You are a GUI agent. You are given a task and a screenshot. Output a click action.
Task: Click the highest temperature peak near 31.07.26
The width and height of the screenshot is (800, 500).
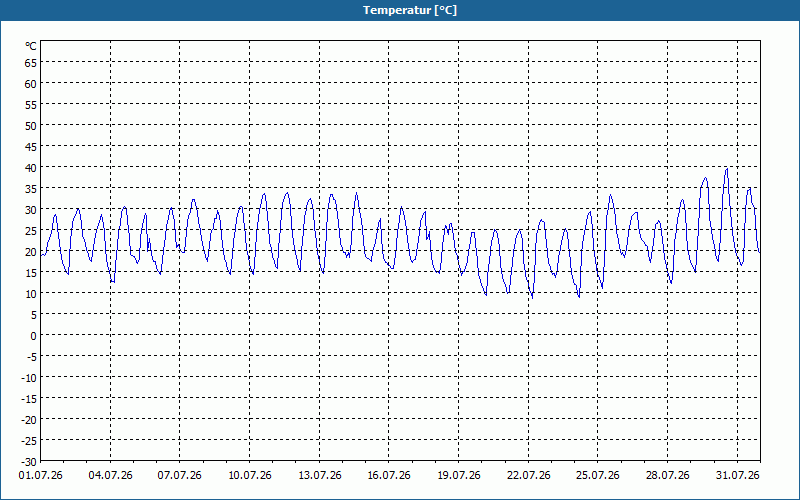pyautogui.click(x=727, y=168)
